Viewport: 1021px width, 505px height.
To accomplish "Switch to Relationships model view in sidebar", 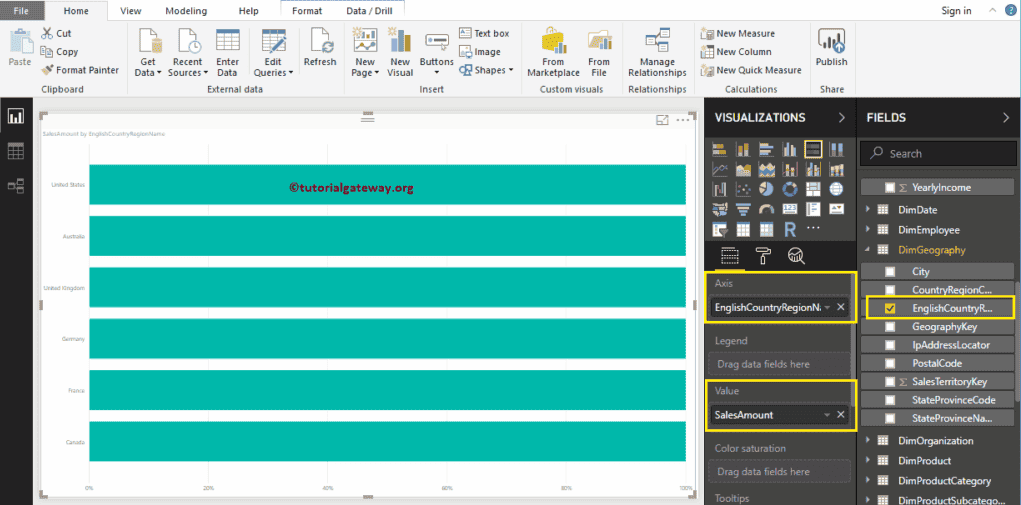I will point(16,187).
